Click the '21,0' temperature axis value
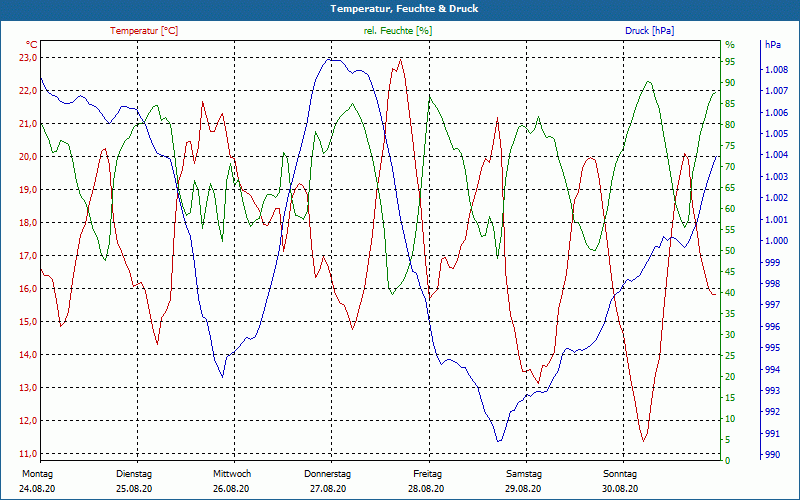The height and width of the screenshot is (500, 800). [29, 123]
